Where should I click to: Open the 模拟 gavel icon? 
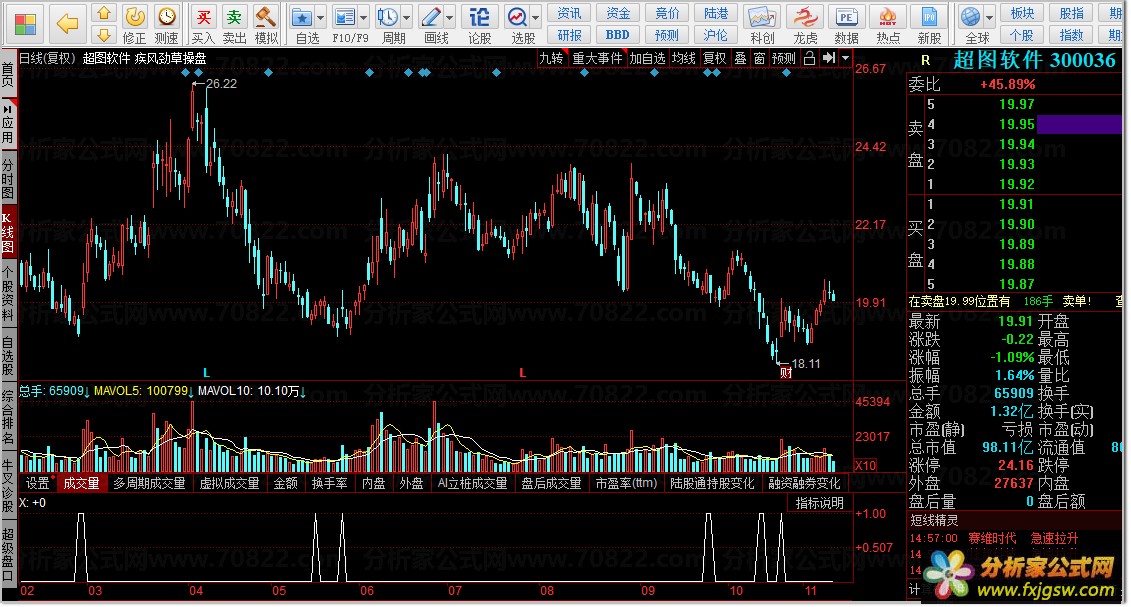[266, 17]
